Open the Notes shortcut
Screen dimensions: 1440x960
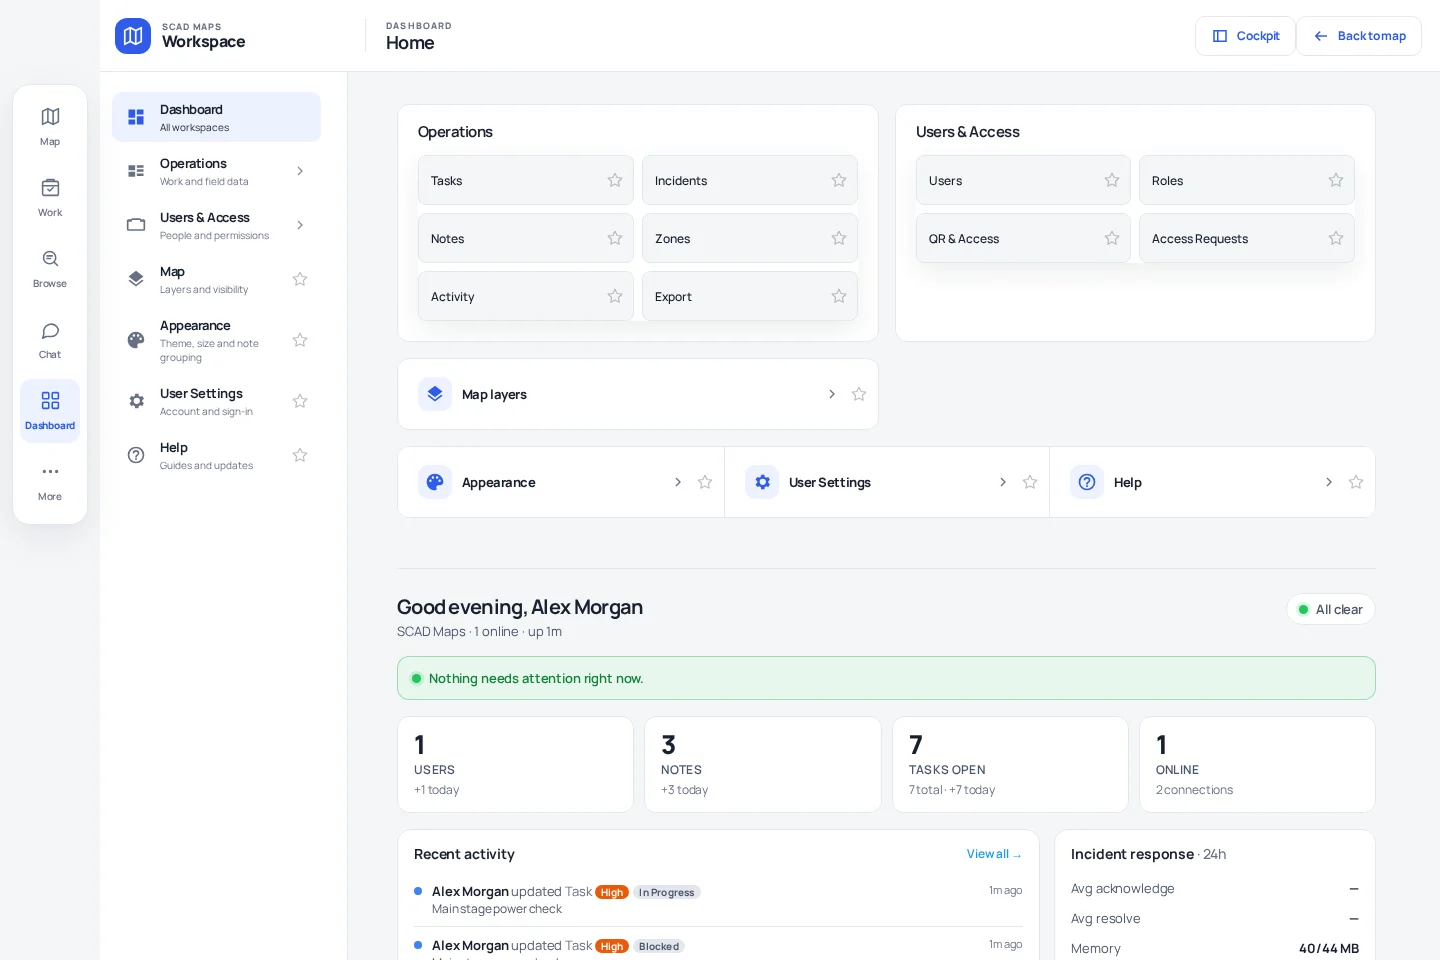point(526,238)
